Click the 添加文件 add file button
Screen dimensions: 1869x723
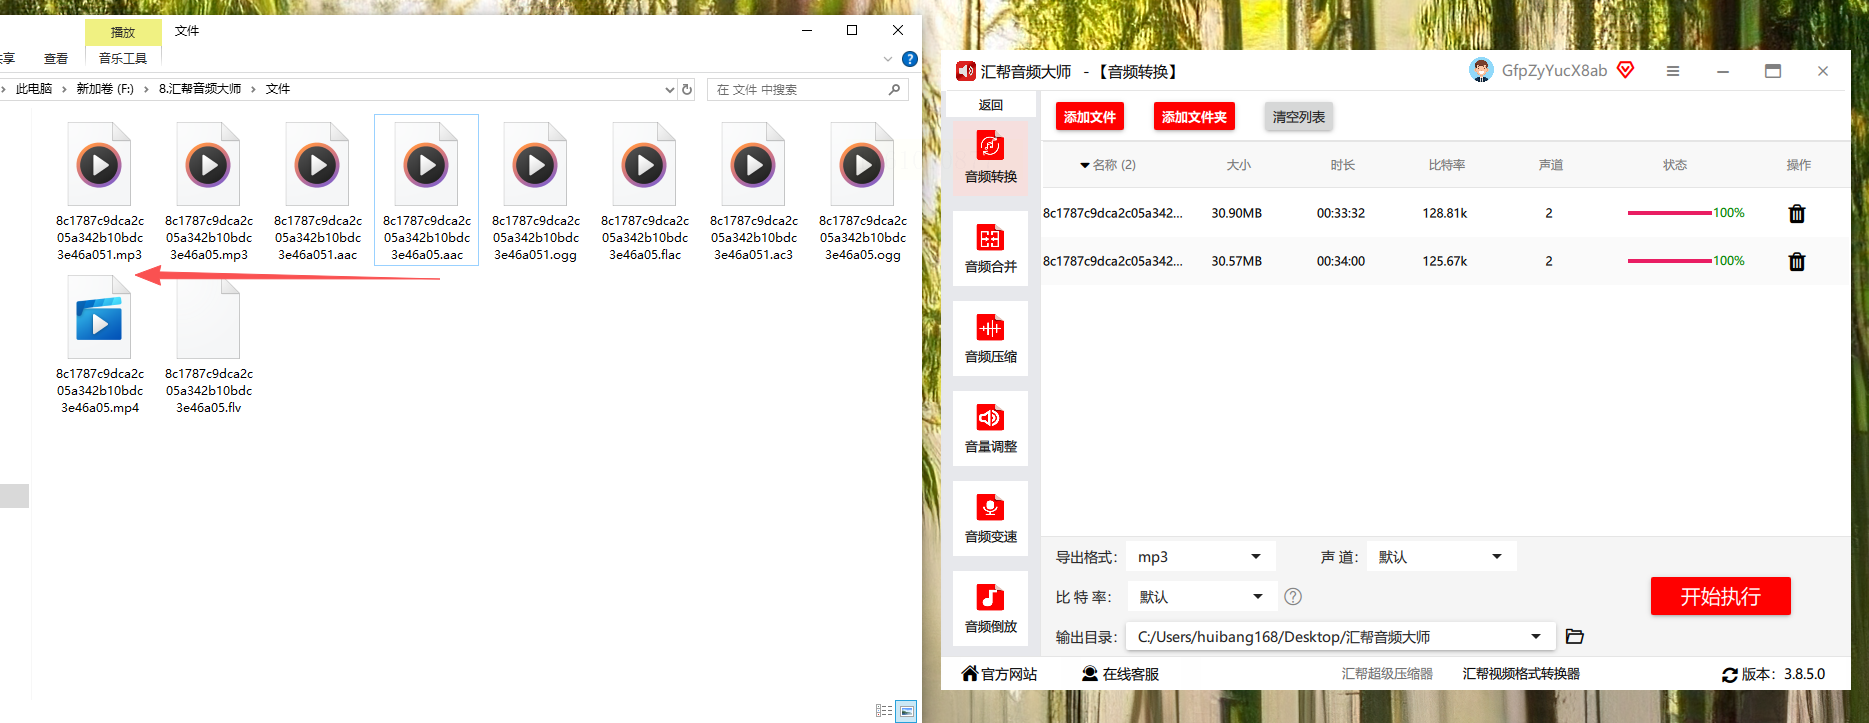[1089, 117]
